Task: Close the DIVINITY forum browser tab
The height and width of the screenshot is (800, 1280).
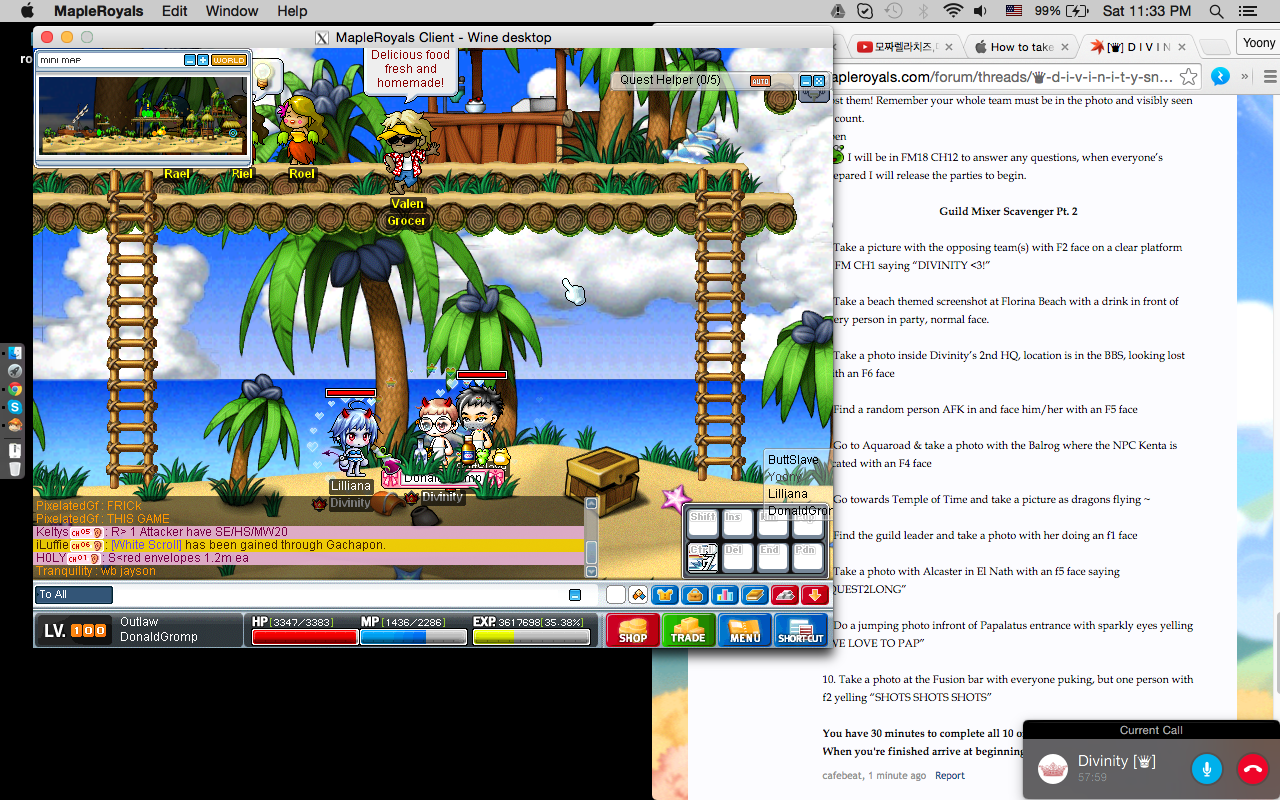Action: [x=1183, y=47]
